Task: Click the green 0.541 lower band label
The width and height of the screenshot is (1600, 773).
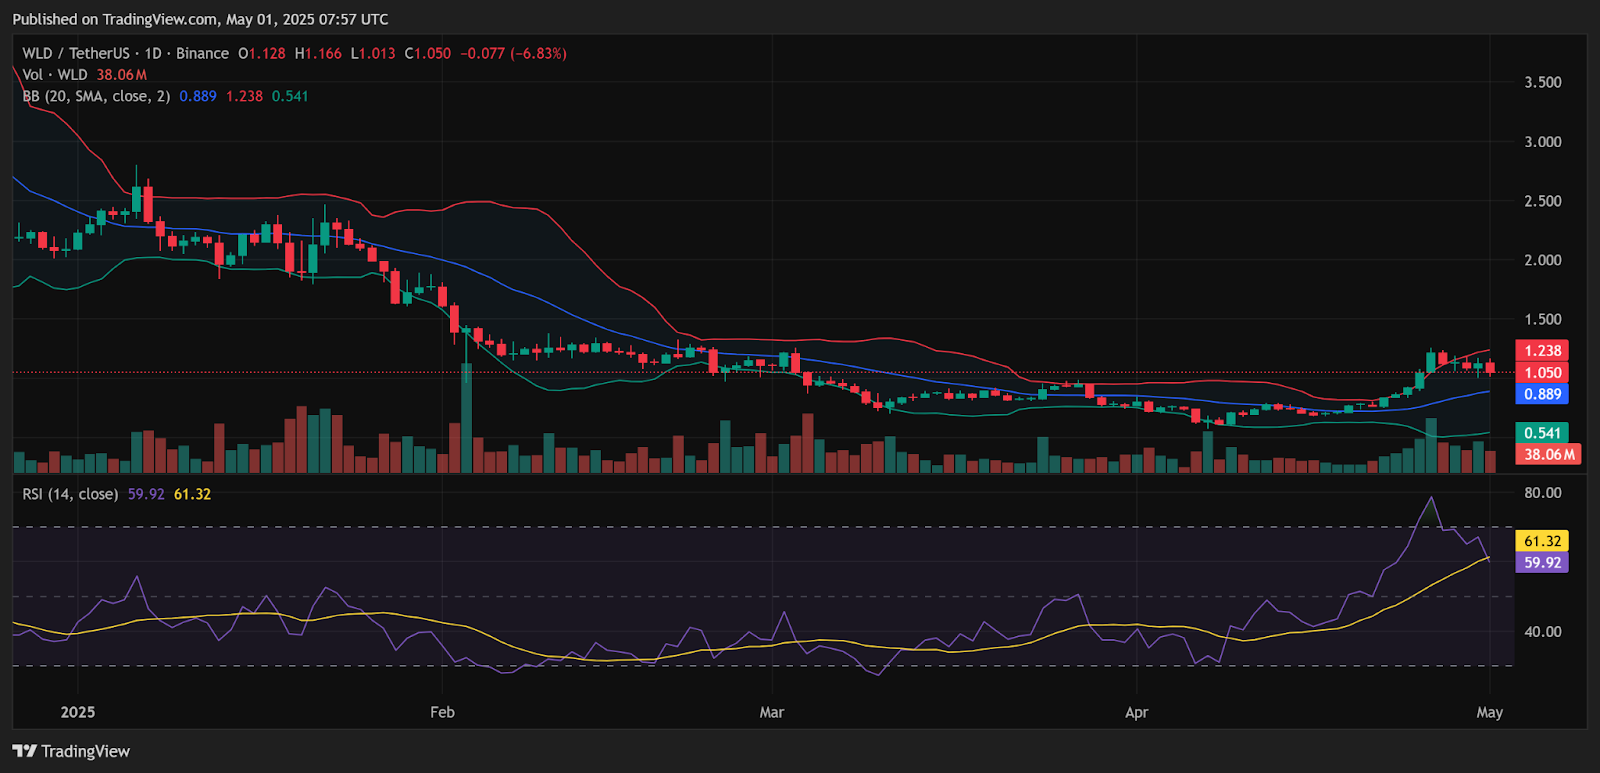Action: pyautogui.click(x=1542, y=433)
